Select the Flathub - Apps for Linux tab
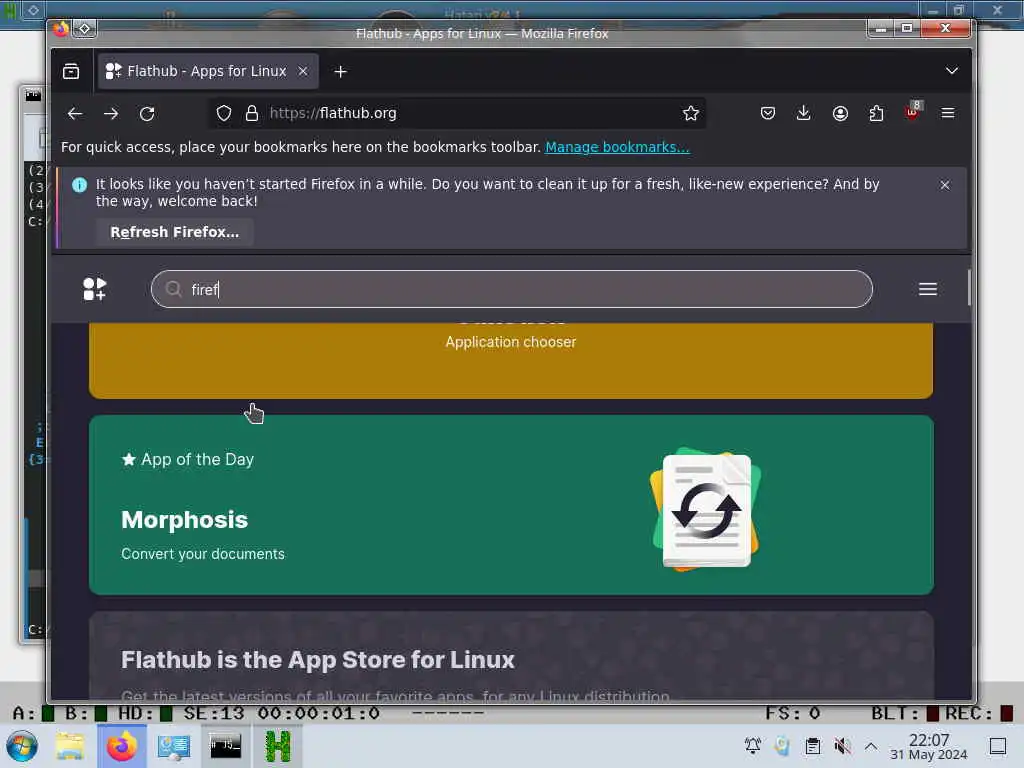This screenshot has width=1024, height=768. (x=208, y=71)
